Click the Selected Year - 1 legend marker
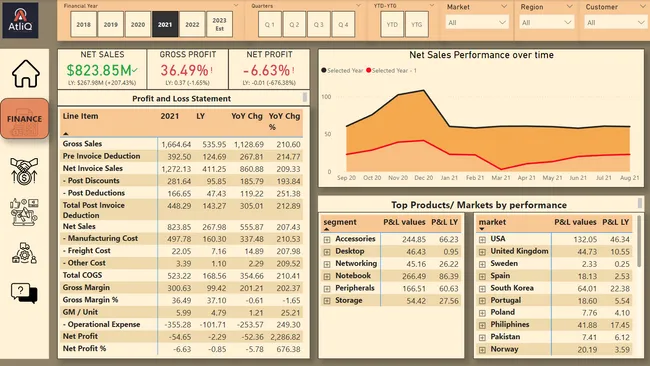Screen dimensions: 650x366 [369, 70]
